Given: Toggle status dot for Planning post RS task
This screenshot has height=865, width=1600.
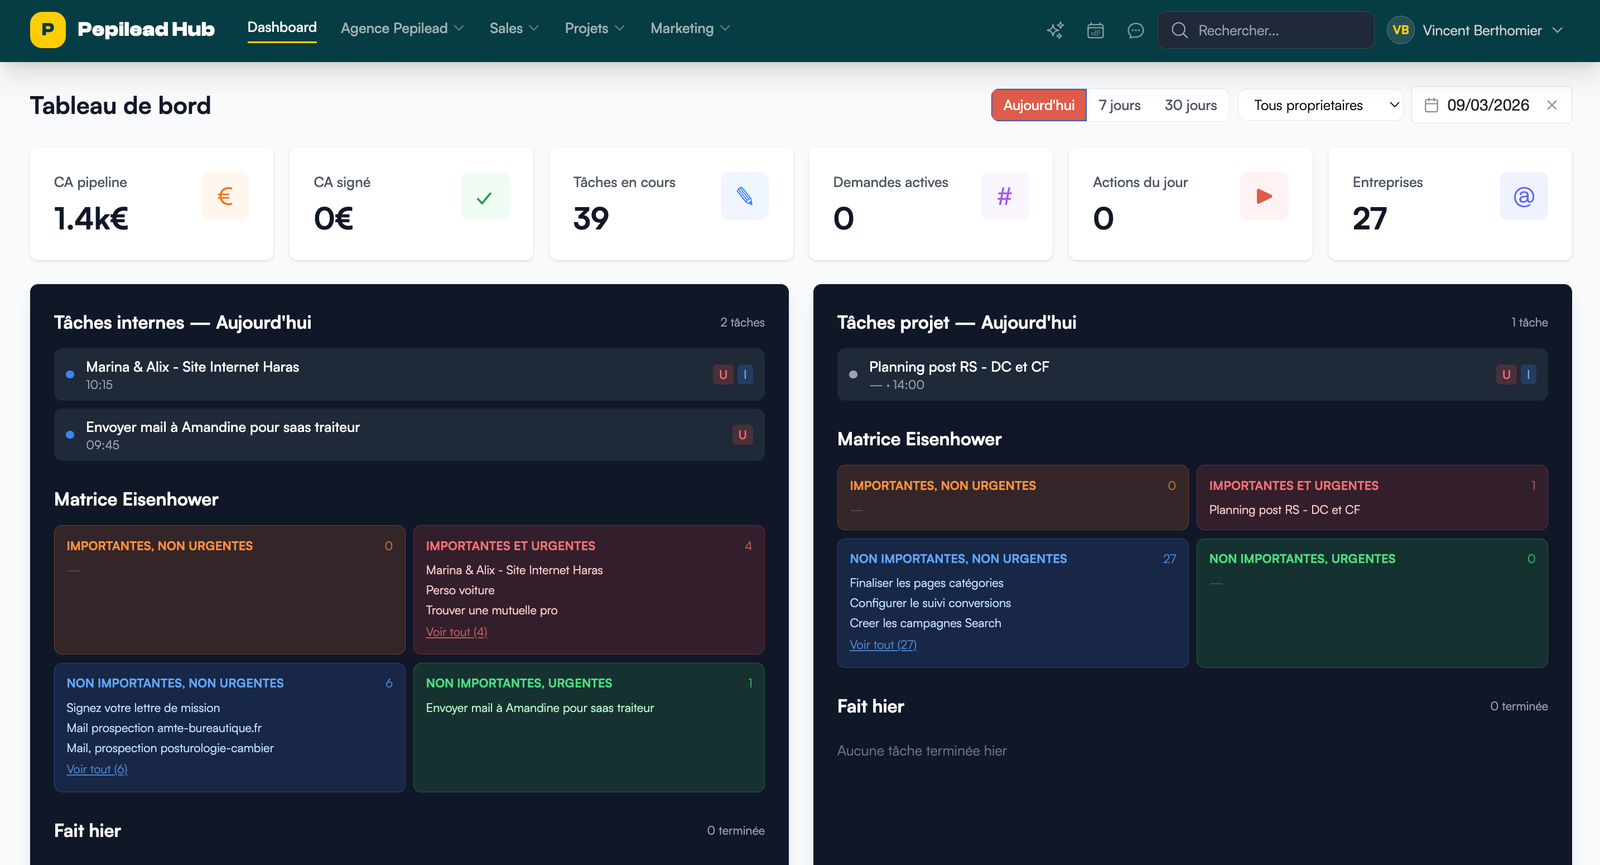Looking at the screenshot, I should [853, 375].
